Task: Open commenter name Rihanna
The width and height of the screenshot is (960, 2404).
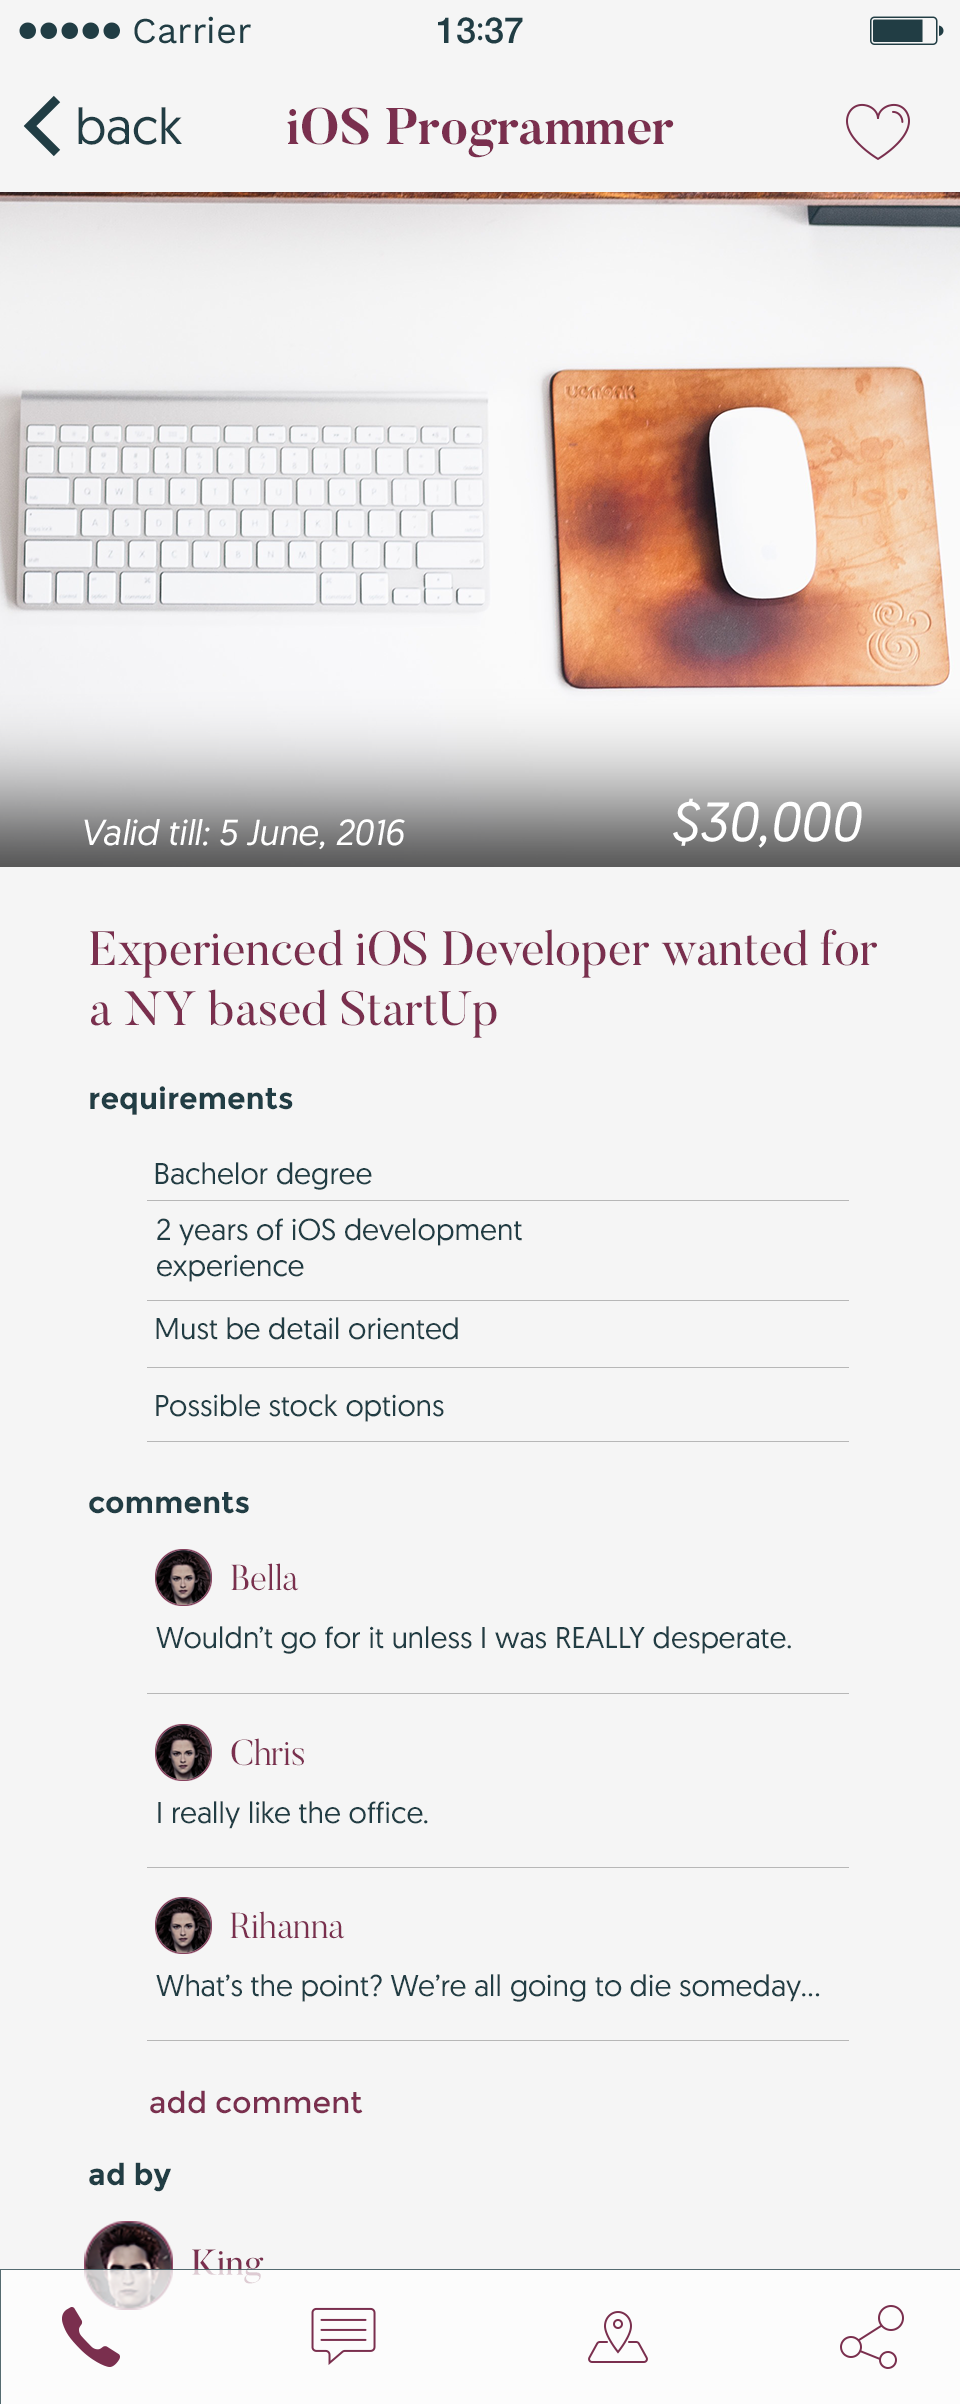Action: tap(287, 1926)
